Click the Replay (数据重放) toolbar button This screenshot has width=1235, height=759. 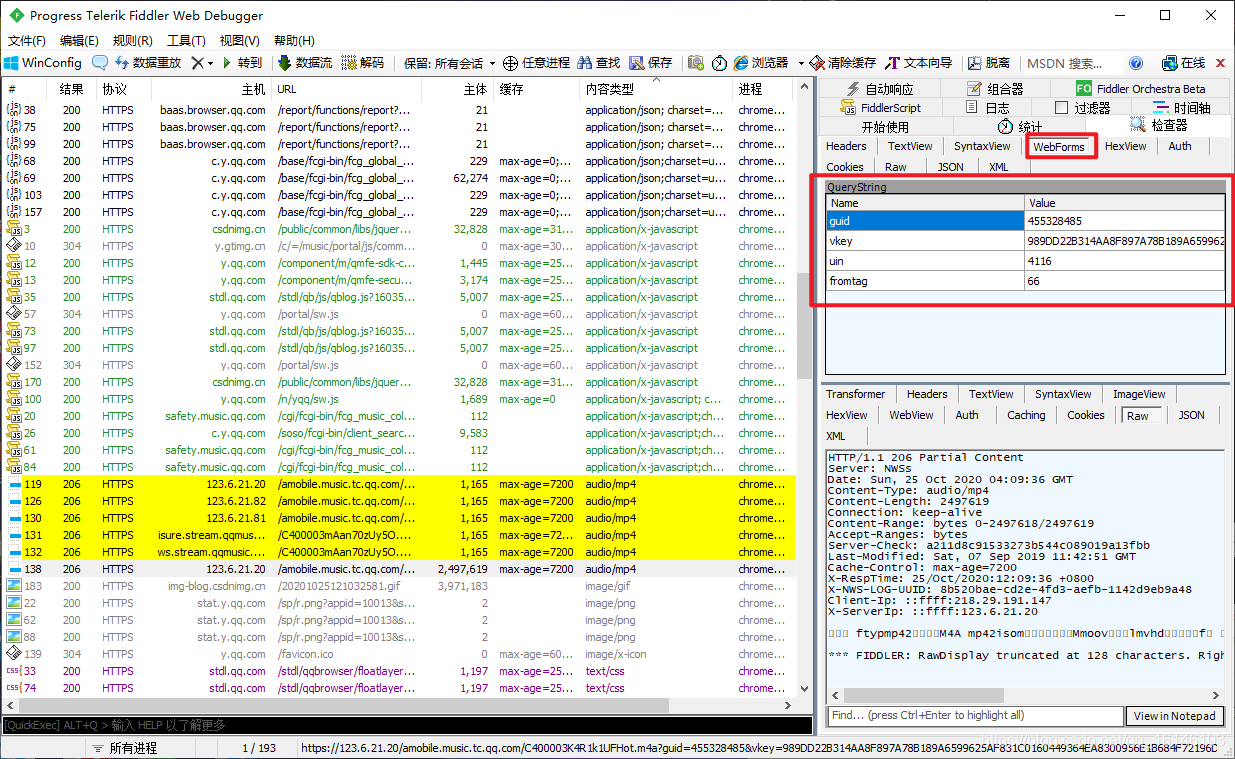pyautogui.click(x=146, y=62)
